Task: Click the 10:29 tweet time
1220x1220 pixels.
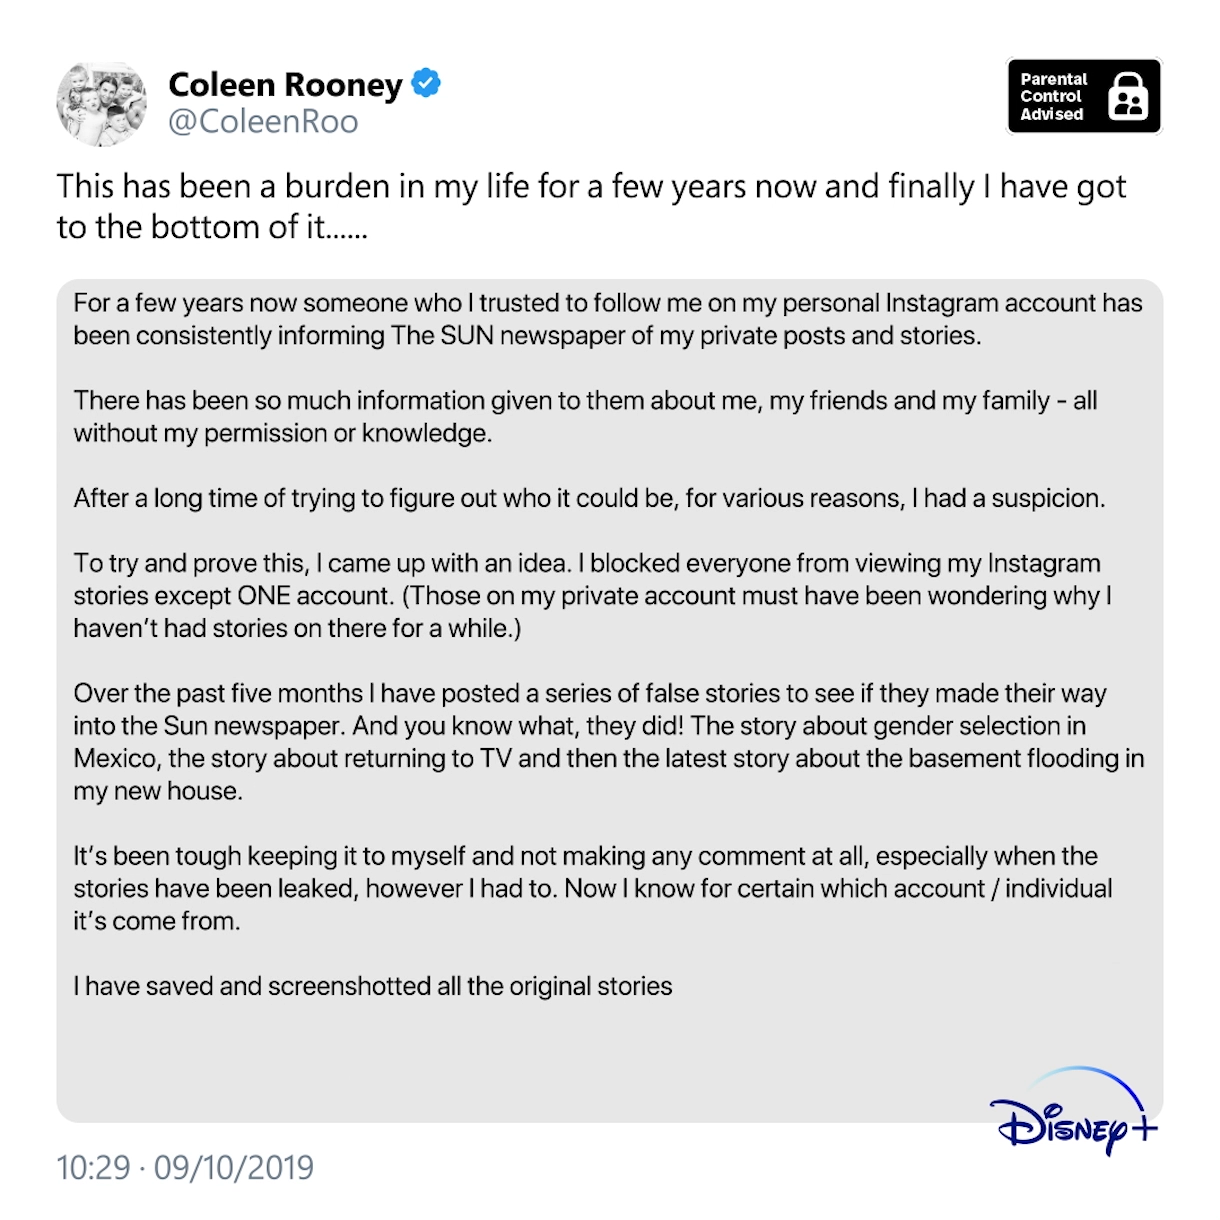Action: pyautogui.click(x=93, y=1168)
